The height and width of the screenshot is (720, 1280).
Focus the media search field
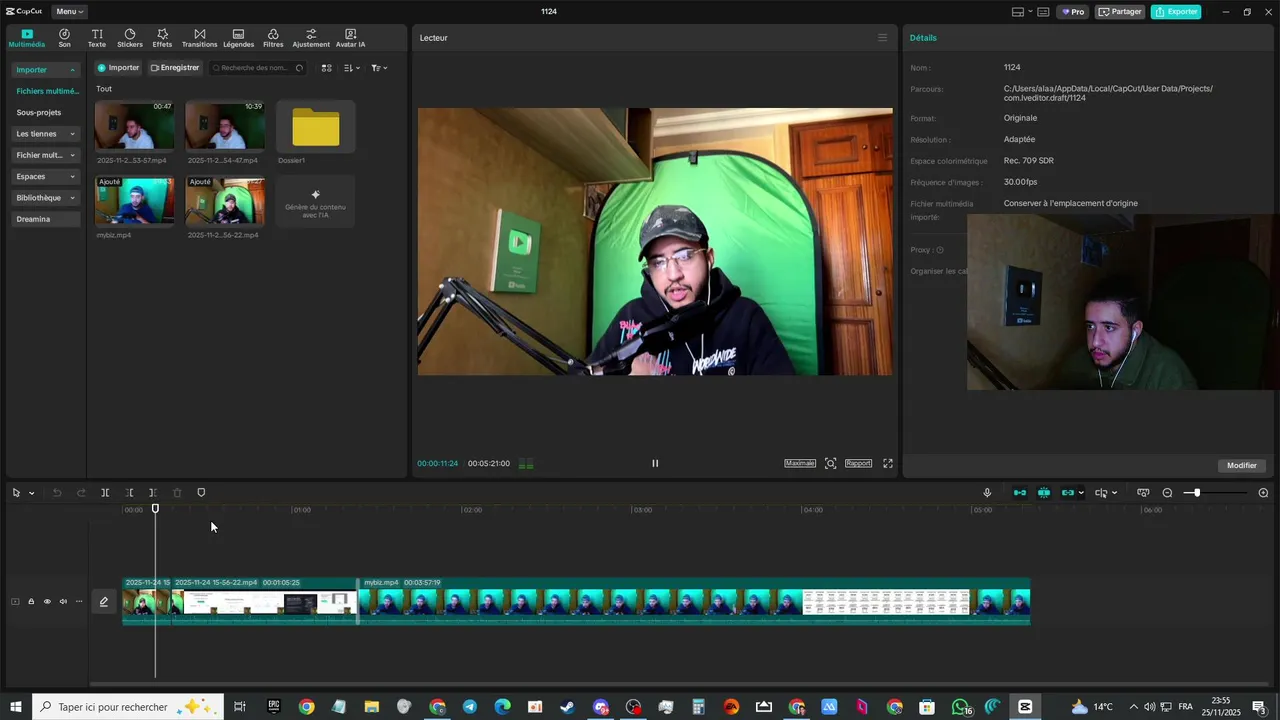tap(257, 68)
